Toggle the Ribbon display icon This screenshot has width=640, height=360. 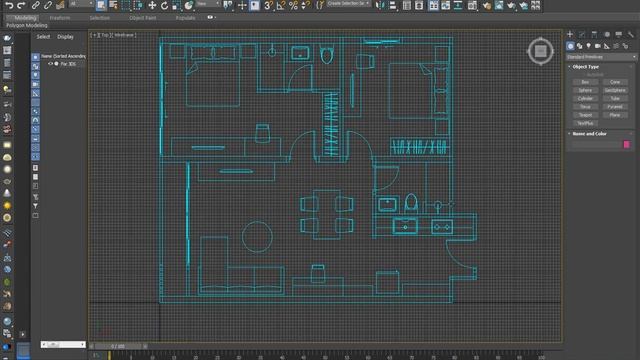click(433, 5)
